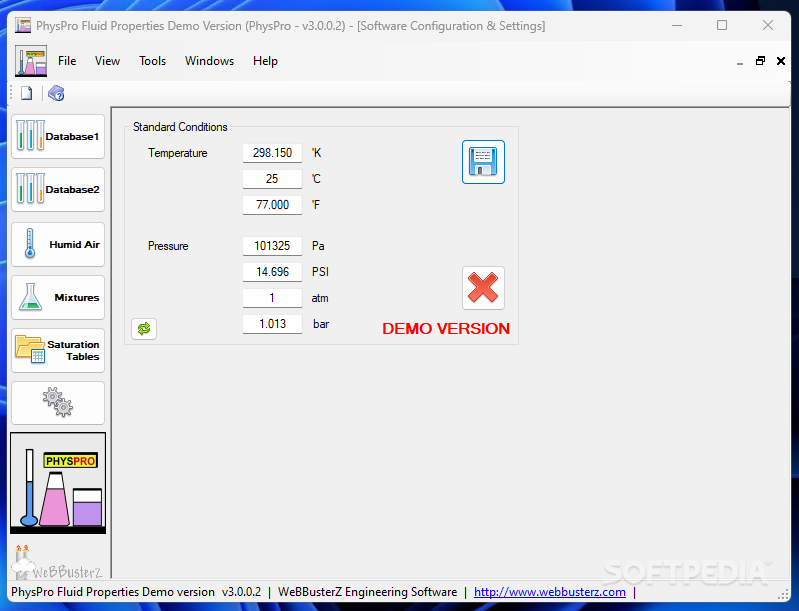Image resolution: width=799 pixels, height=611 pixels.
Task: Click the floppy disk save icon
Action: point(483,162)
